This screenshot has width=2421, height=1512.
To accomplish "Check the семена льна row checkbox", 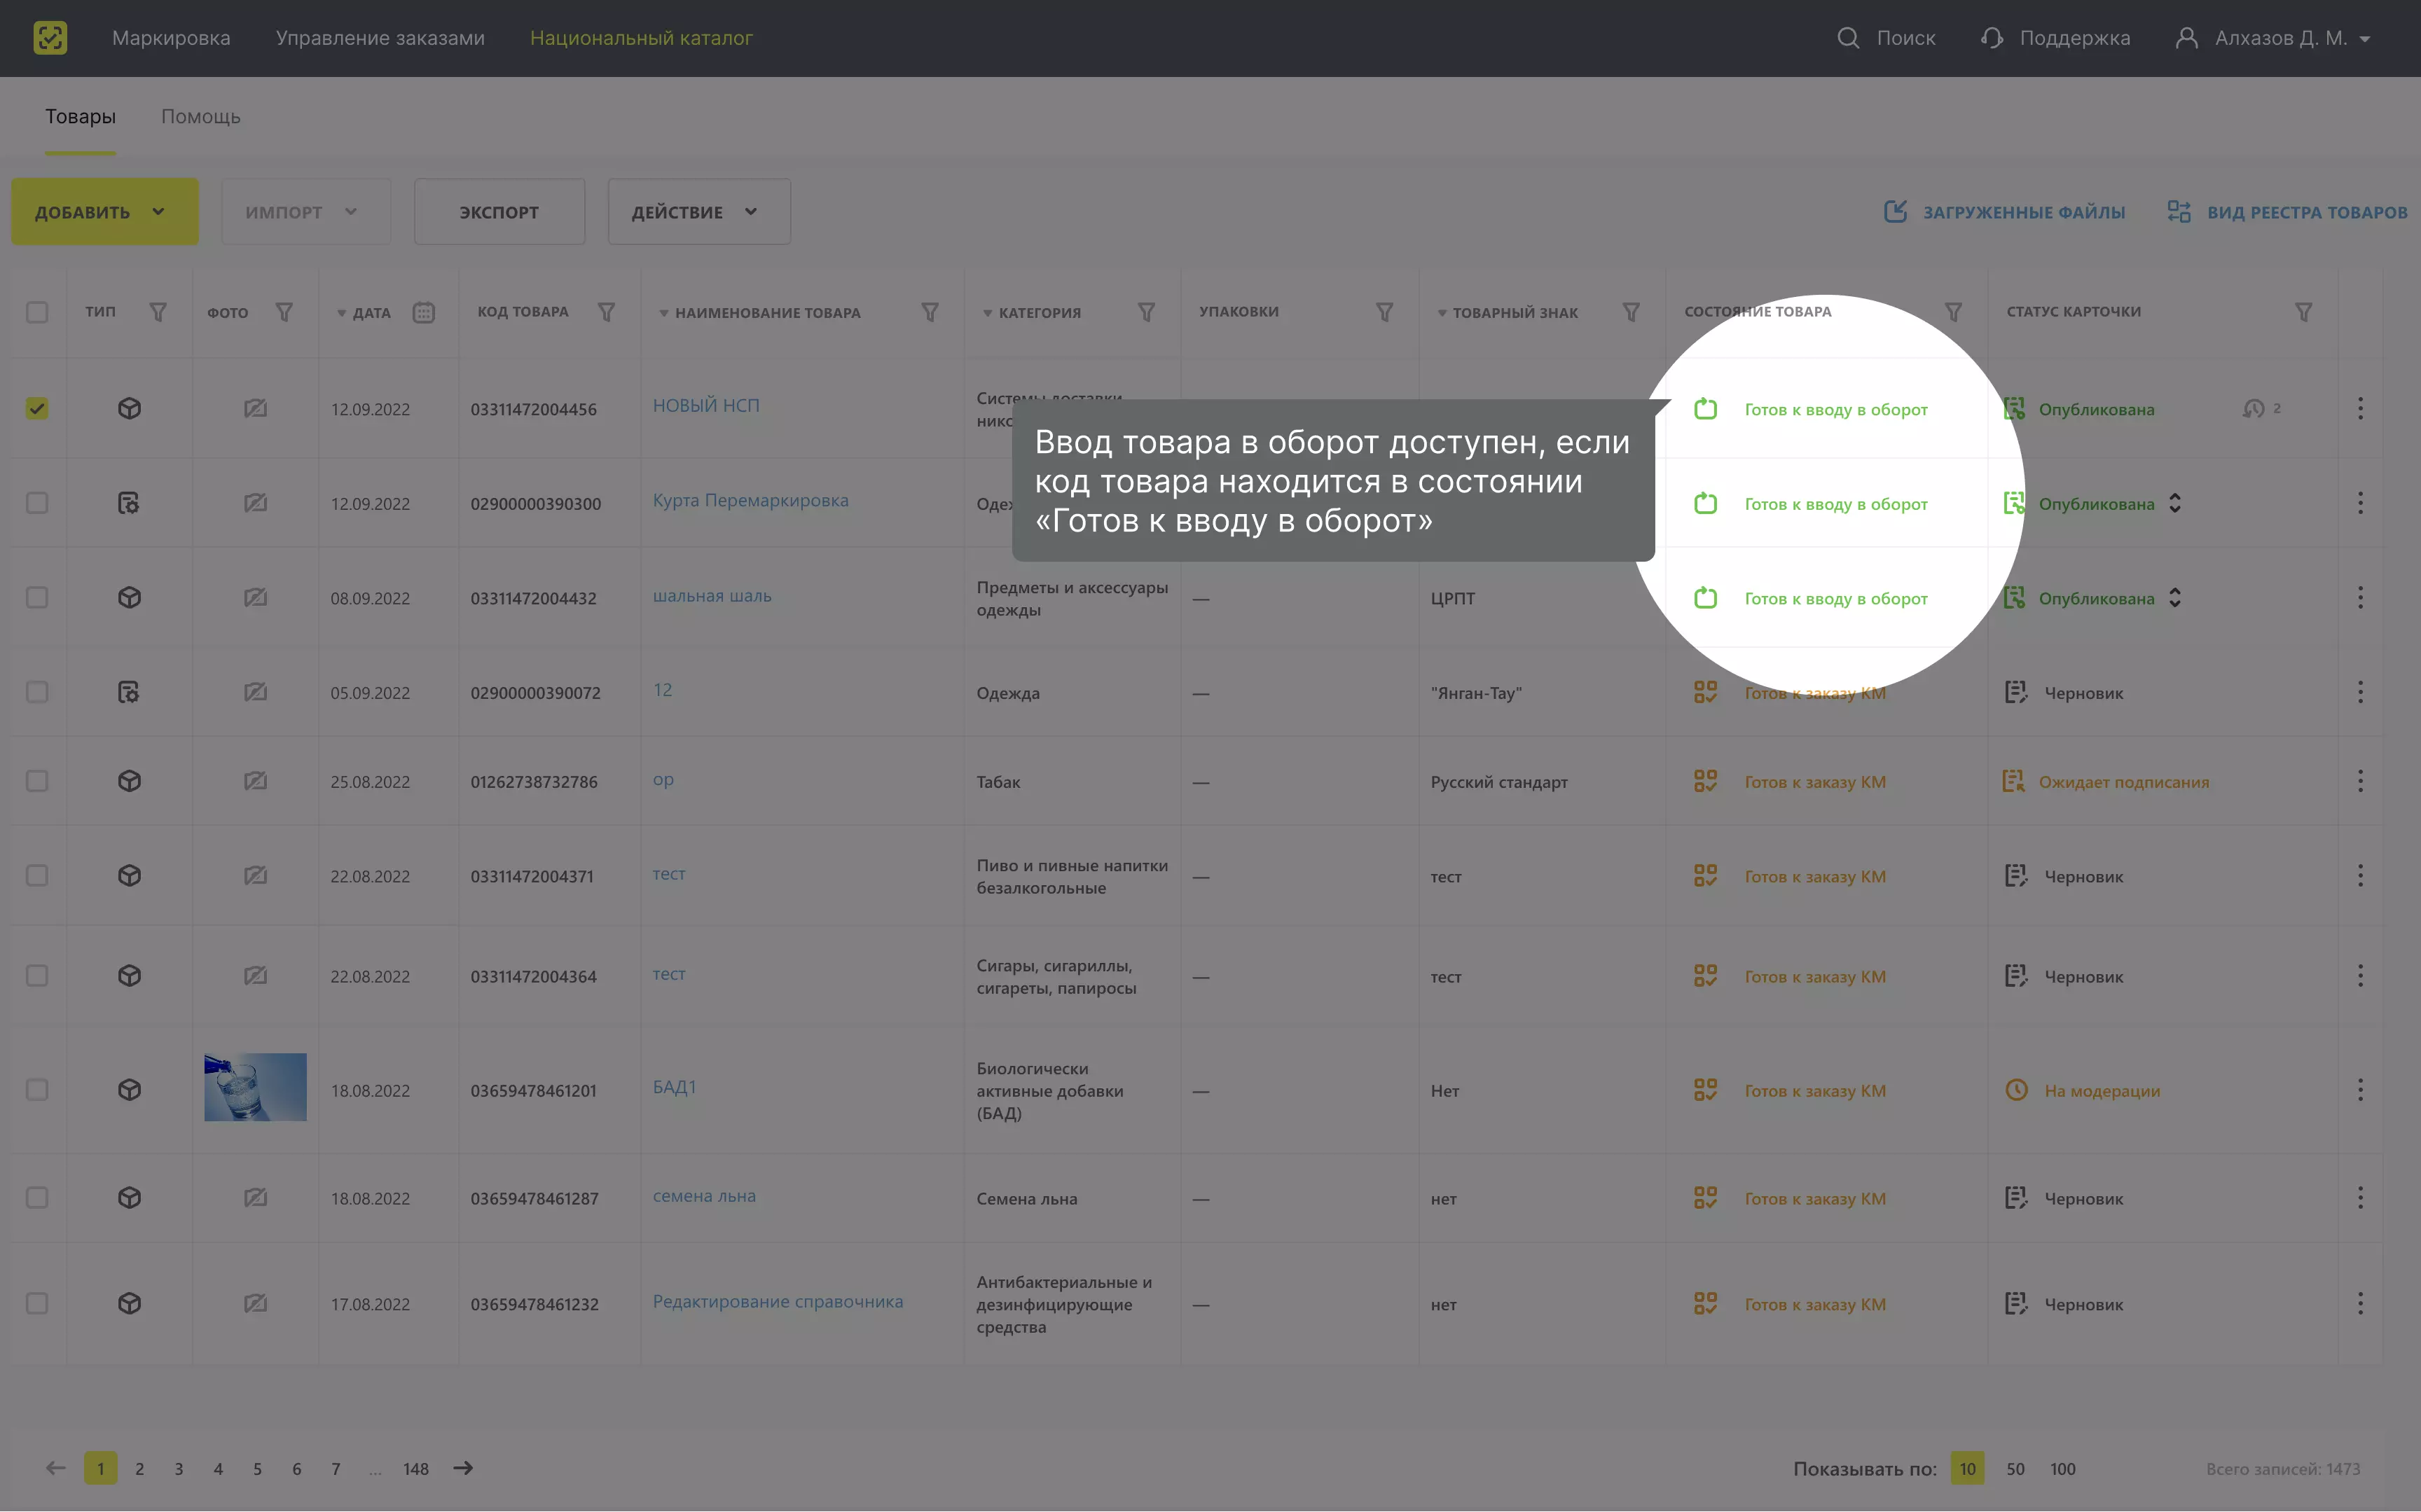I will tap(37, 1198).
